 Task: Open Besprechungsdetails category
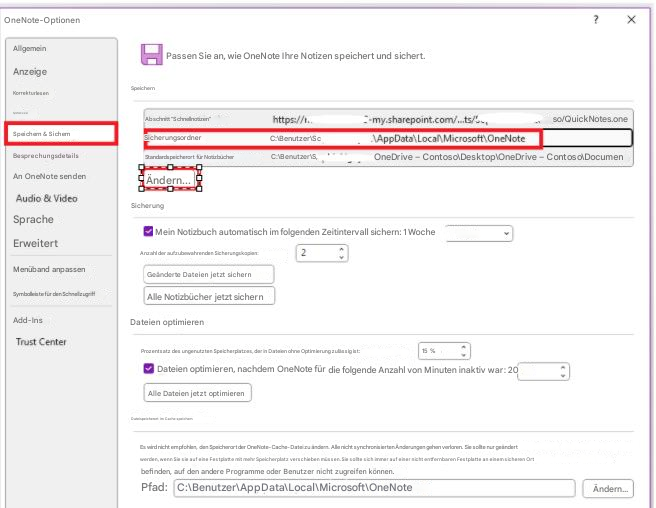[x=46, y=156]
